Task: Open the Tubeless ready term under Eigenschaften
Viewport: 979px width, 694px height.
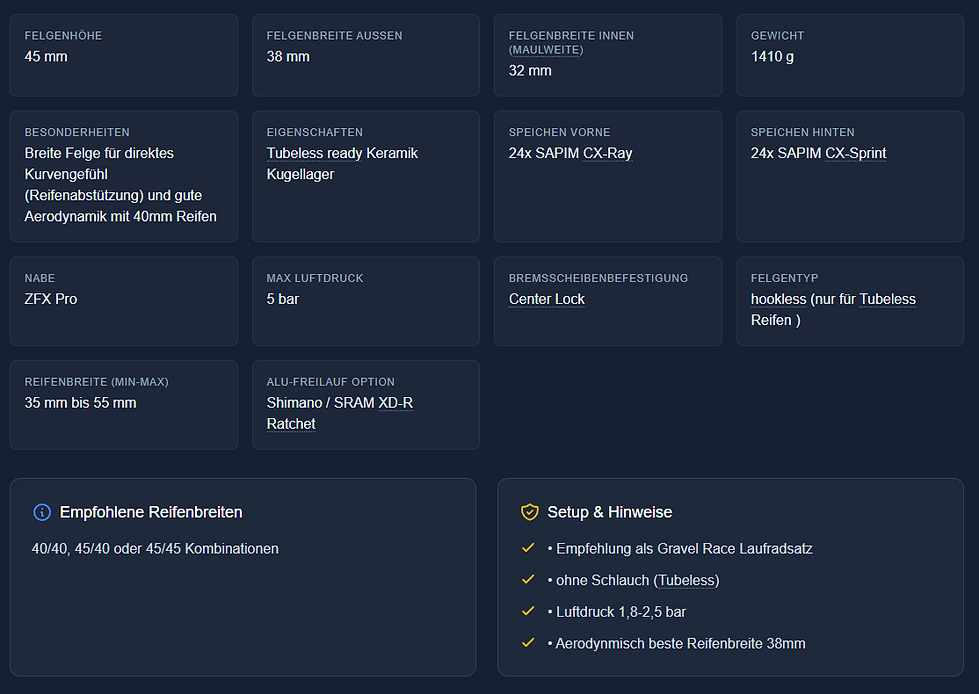Action: [x=314, y=153]
